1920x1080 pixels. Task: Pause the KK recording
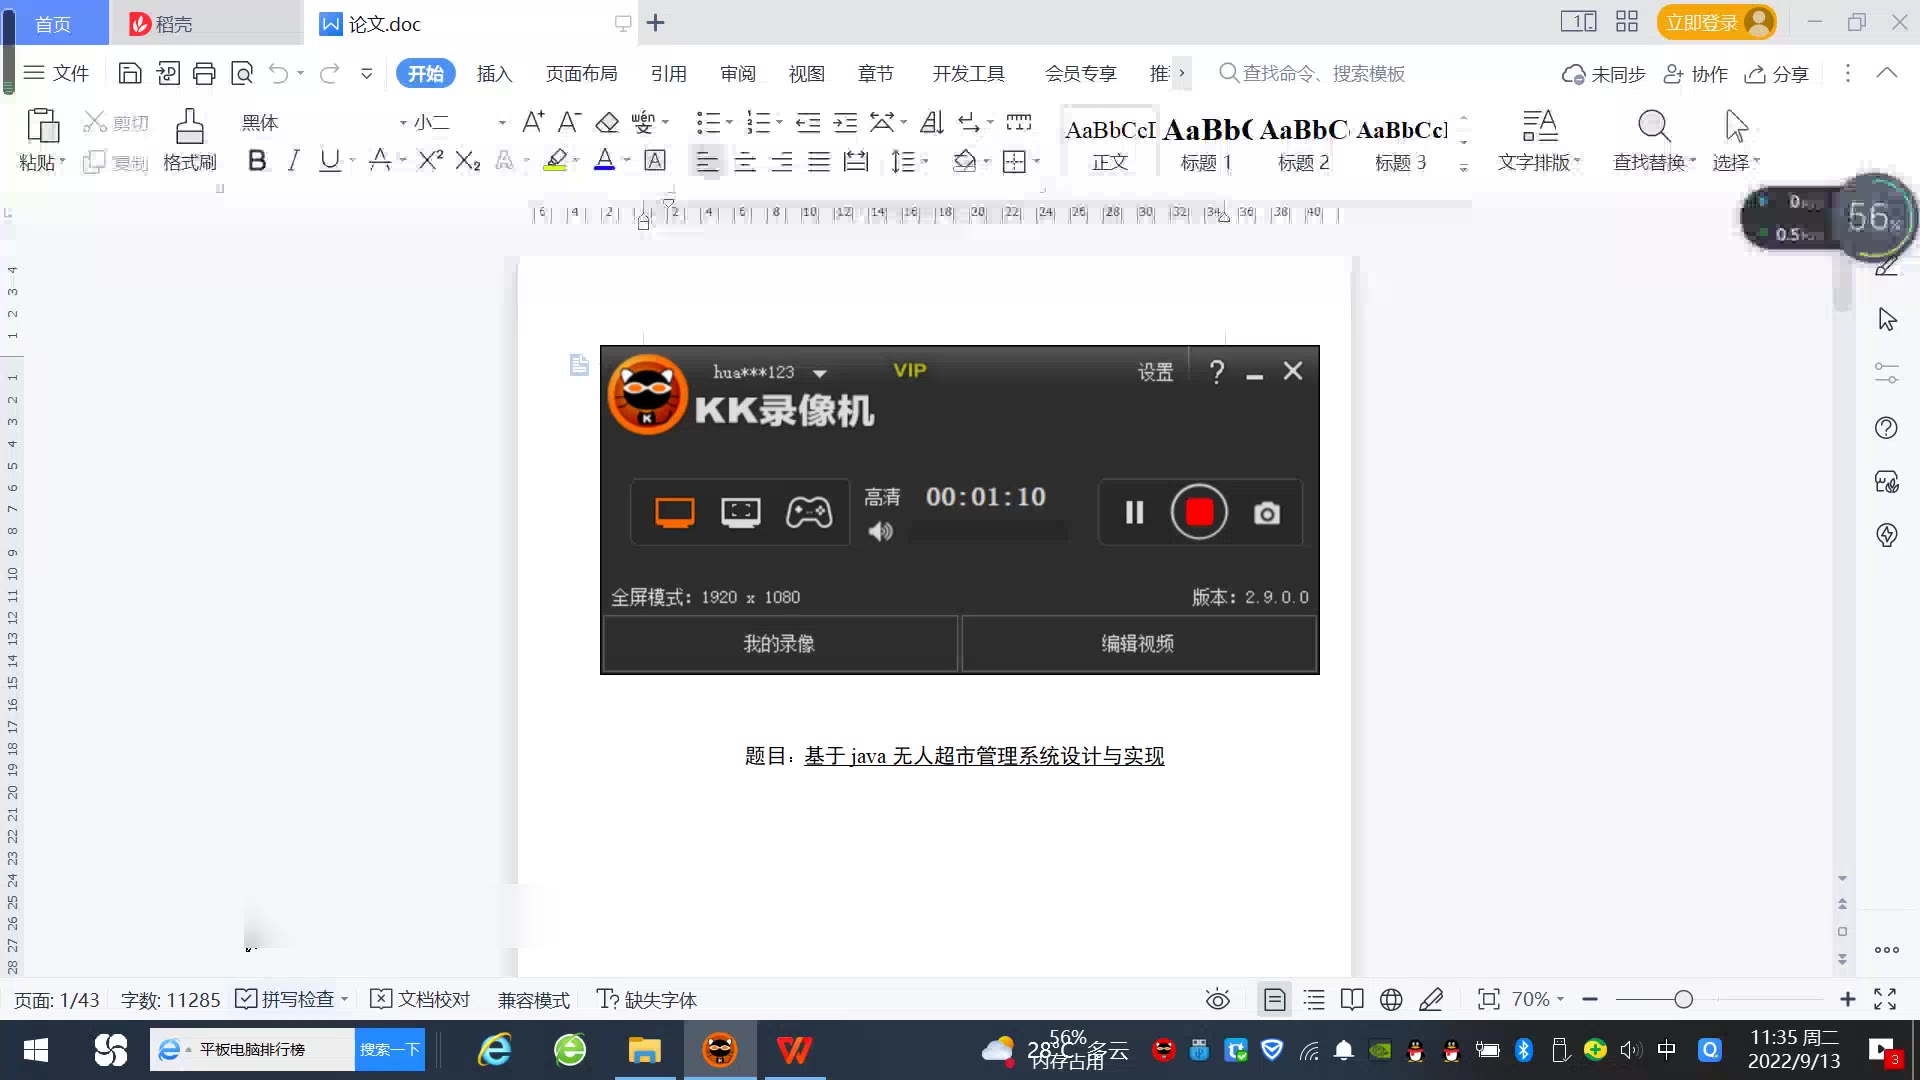tap(1134, 512)
